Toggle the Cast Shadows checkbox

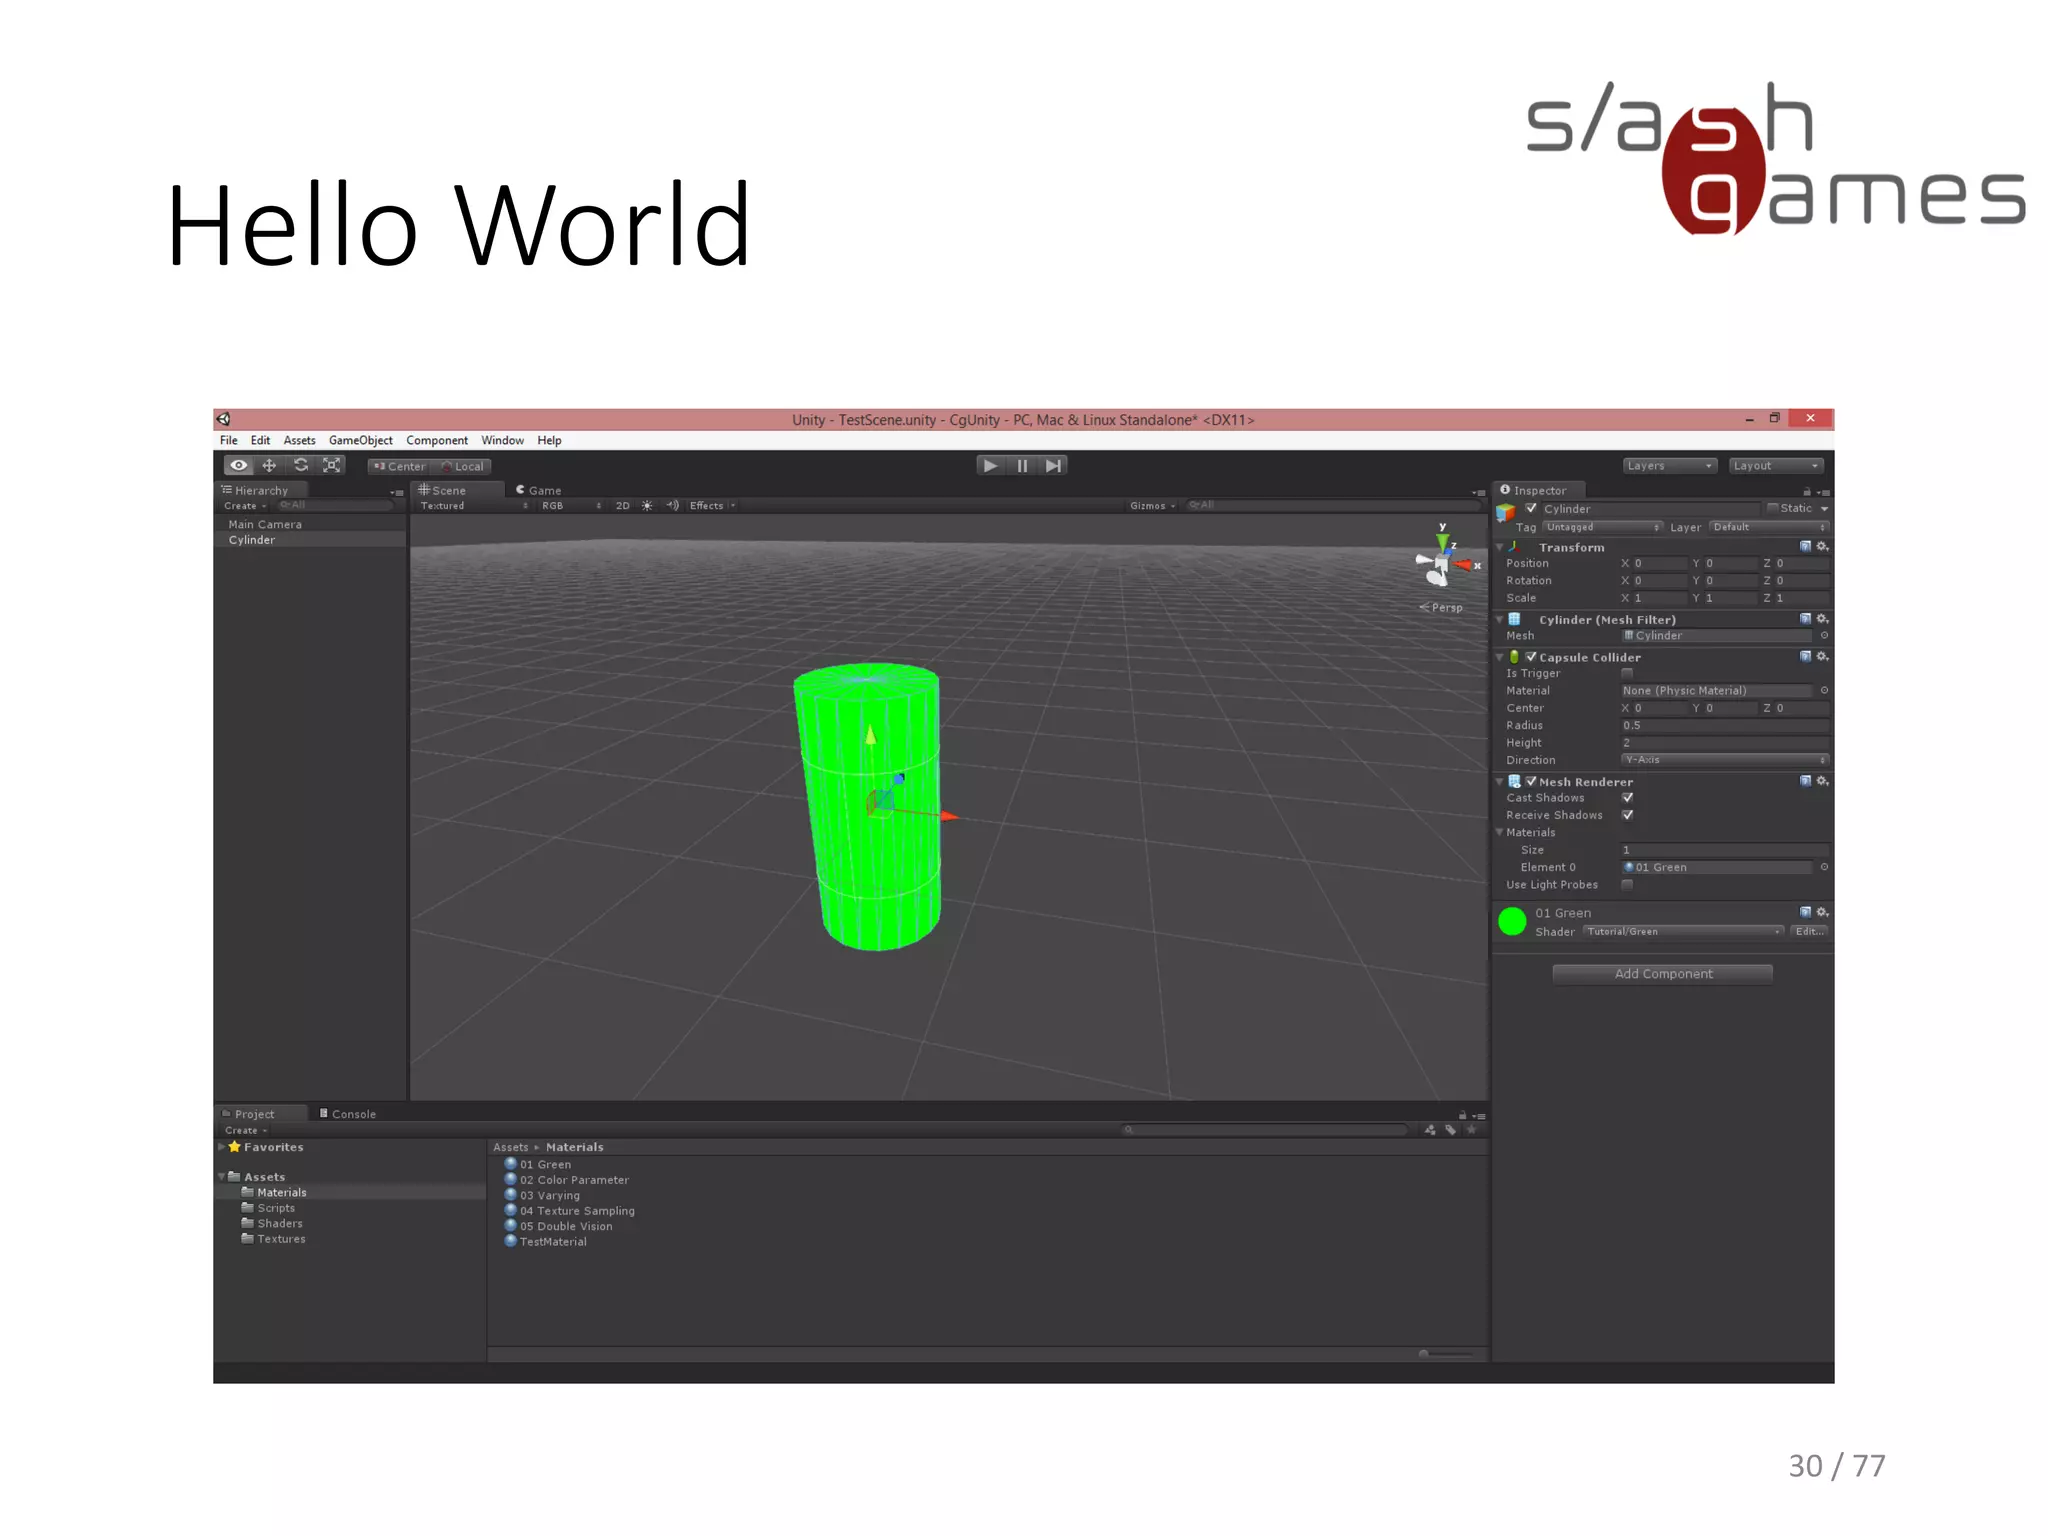(1628, 798)
